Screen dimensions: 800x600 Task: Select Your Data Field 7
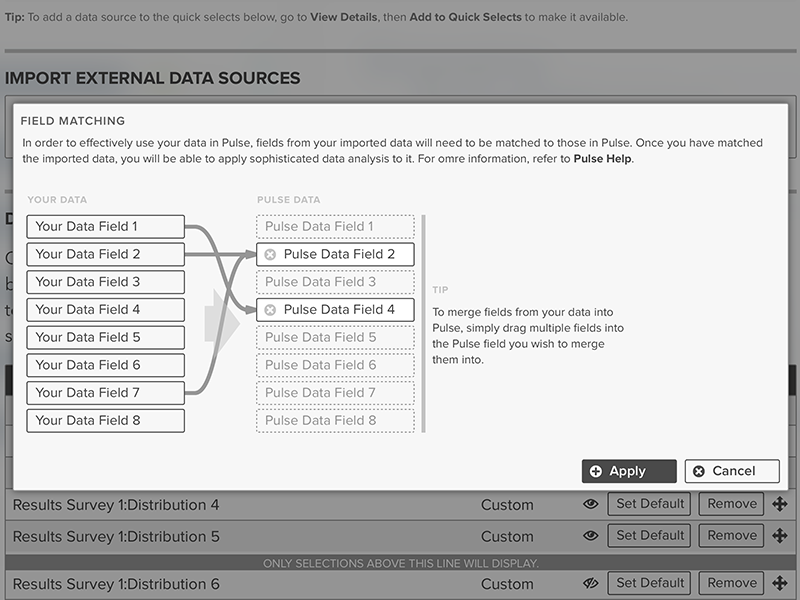click(x=105, y=393)
